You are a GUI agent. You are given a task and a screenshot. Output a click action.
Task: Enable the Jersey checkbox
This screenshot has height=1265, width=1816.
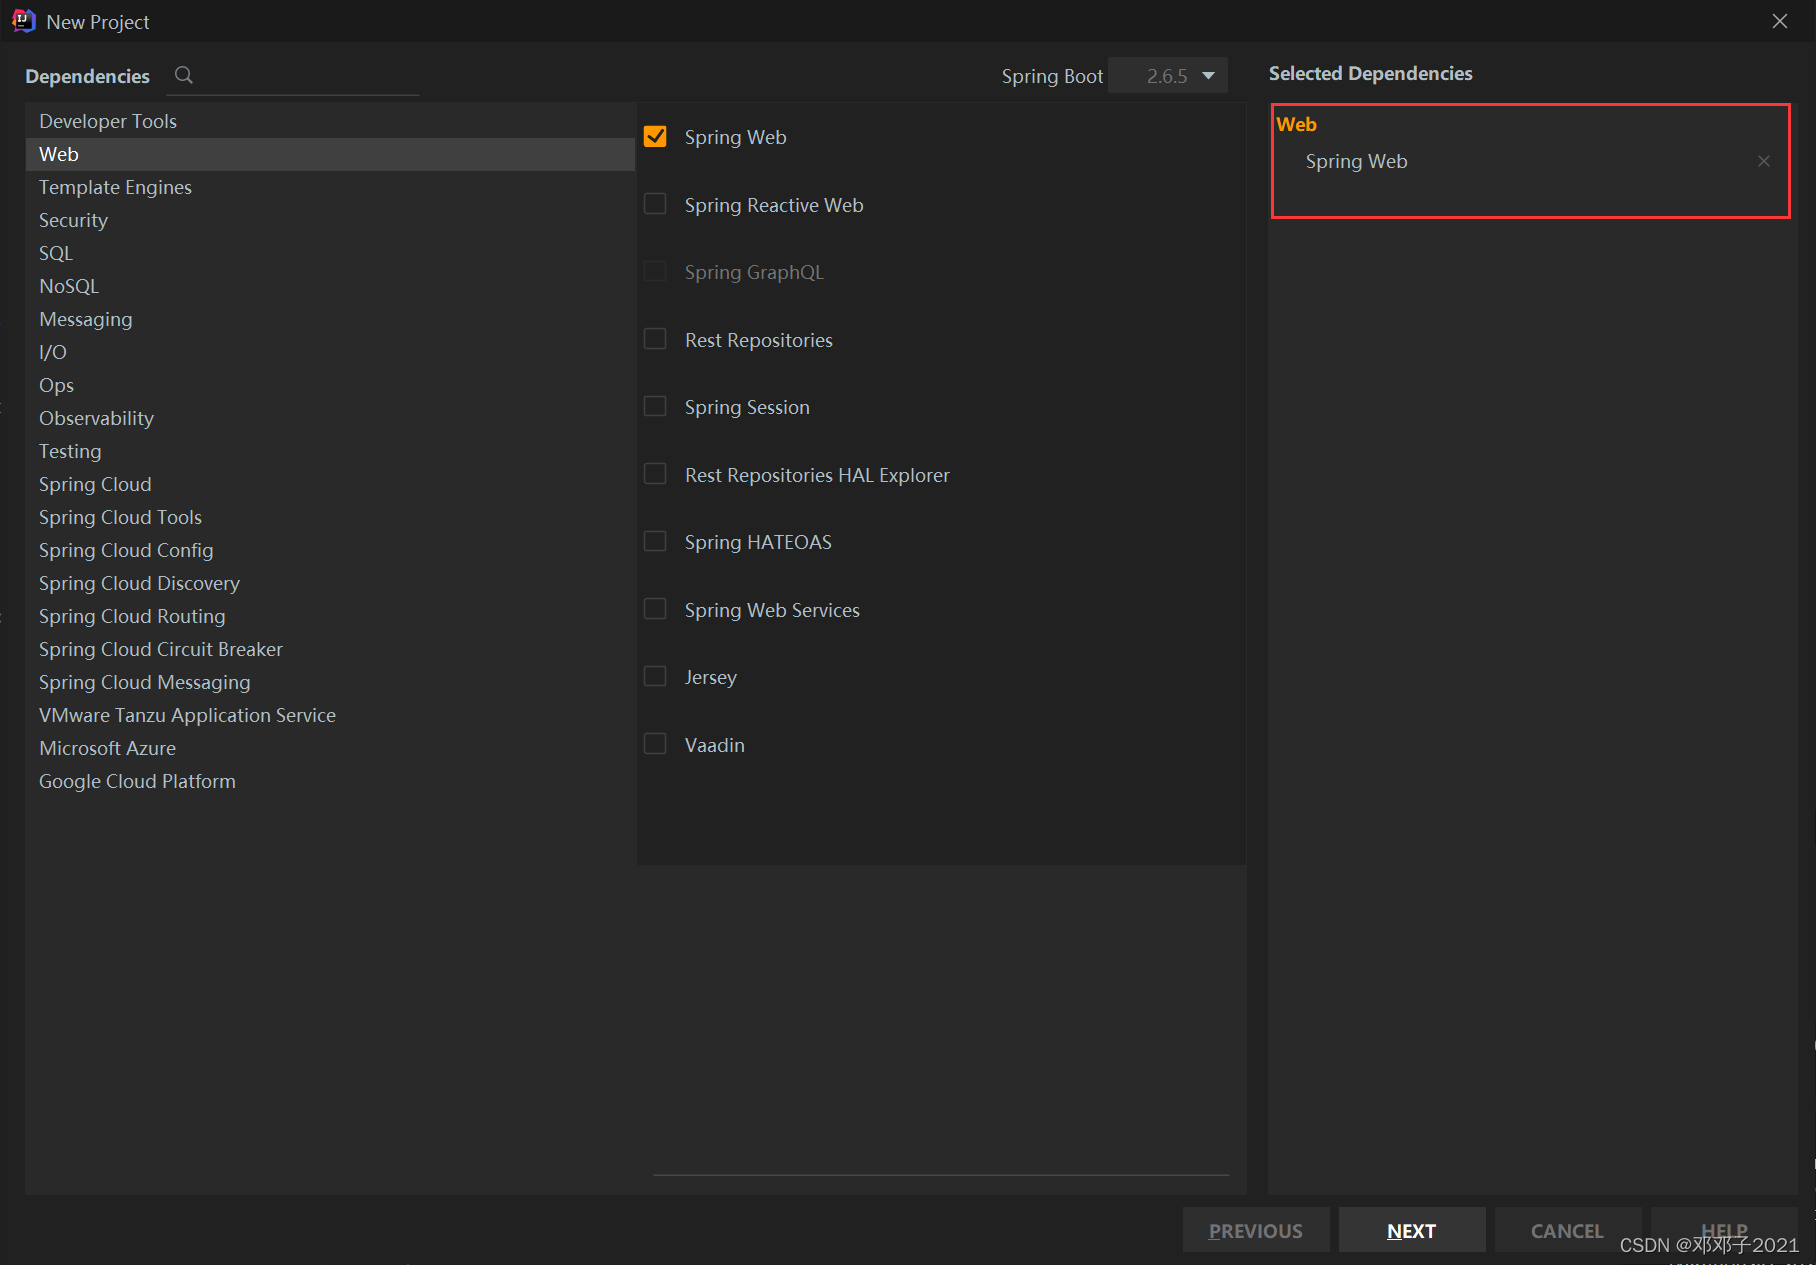(655, 676)
